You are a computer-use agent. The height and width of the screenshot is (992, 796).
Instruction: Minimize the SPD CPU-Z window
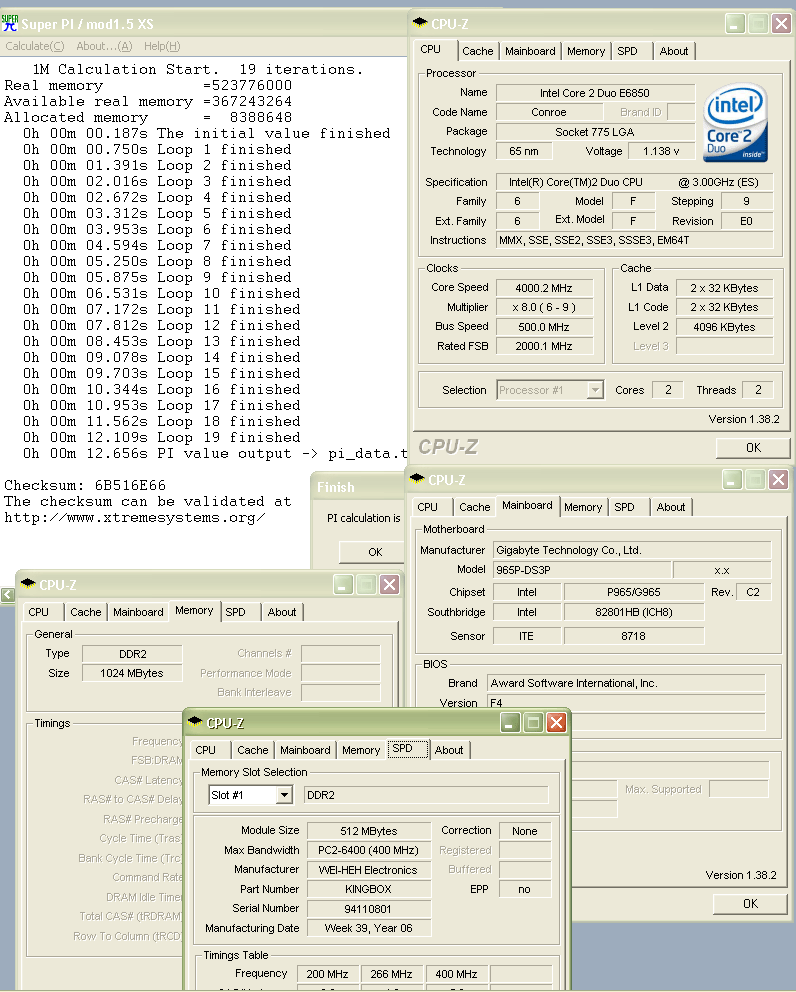pos(510,722)
